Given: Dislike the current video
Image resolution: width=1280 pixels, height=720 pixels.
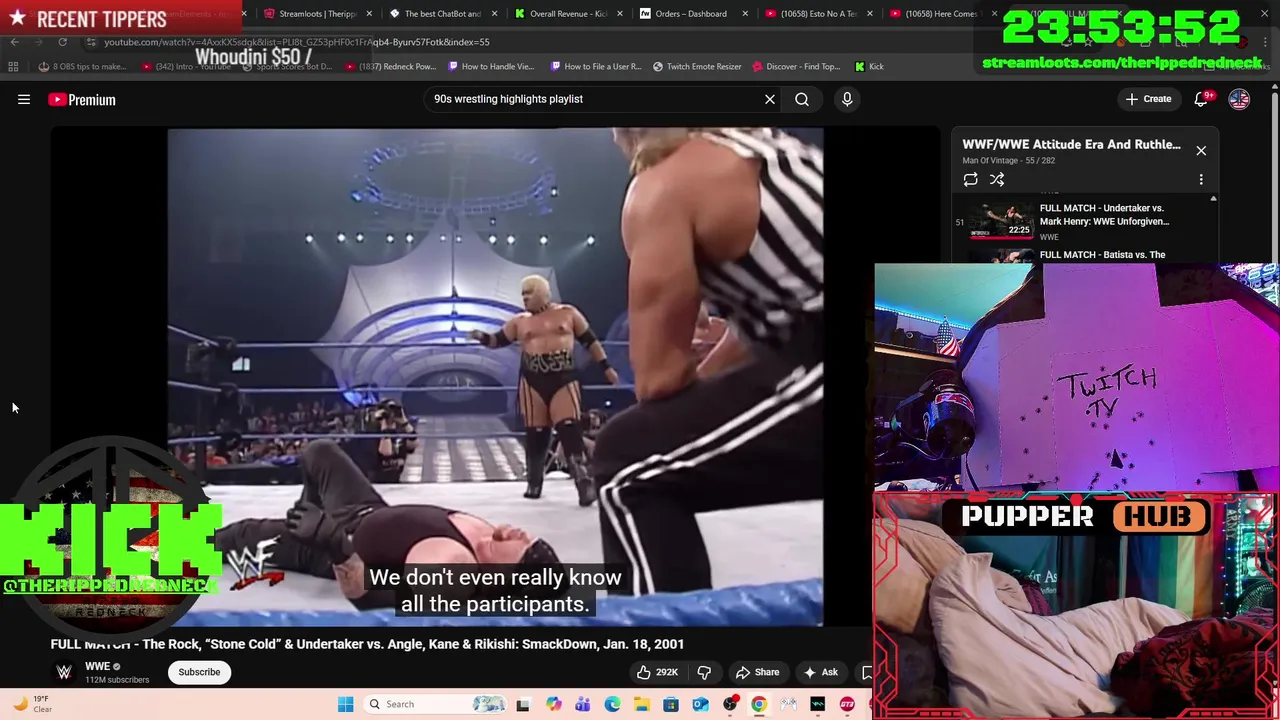Looking at the screenshot, I should (x=704, y=672).
